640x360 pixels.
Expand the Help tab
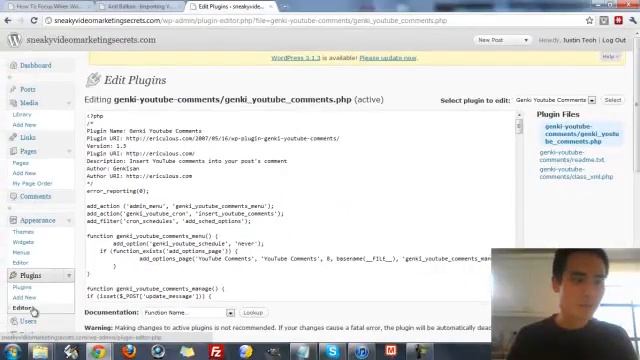click(610, 57)
